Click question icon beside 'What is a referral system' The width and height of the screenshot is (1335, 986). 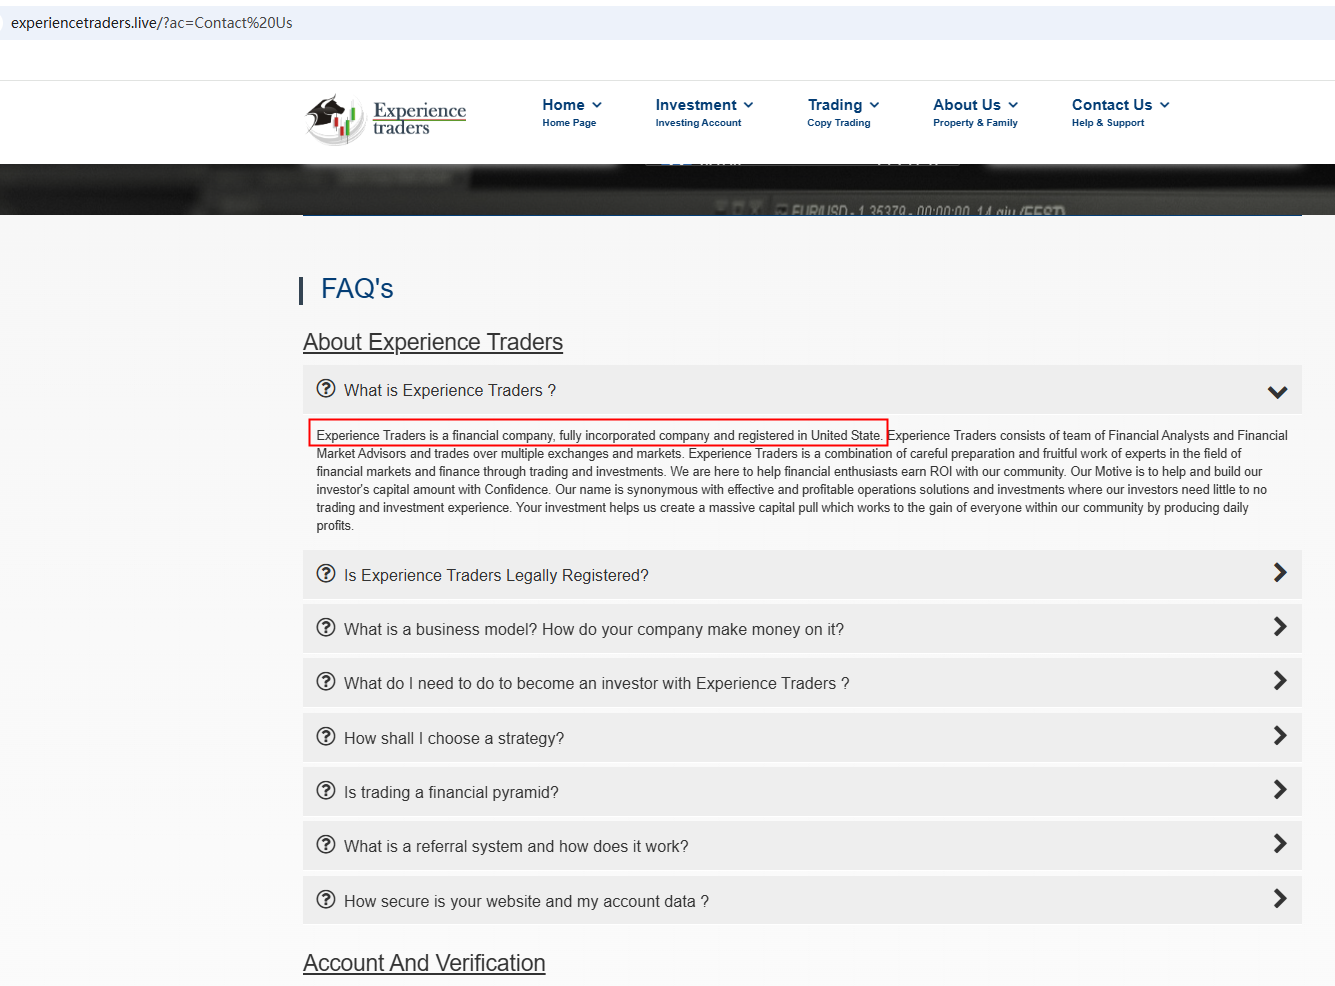tap(326, 845)
